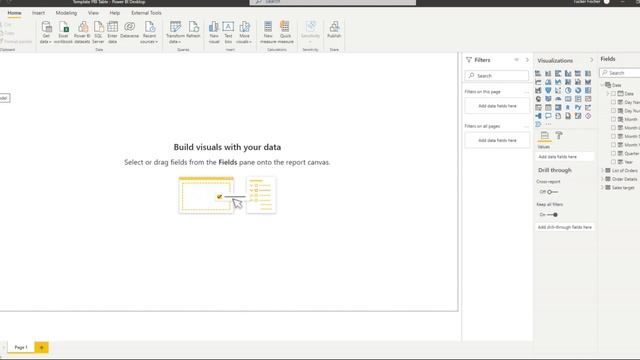The height and width of the screenshot is (360, 640).
Task: Add a new report page
Action: 41,347
